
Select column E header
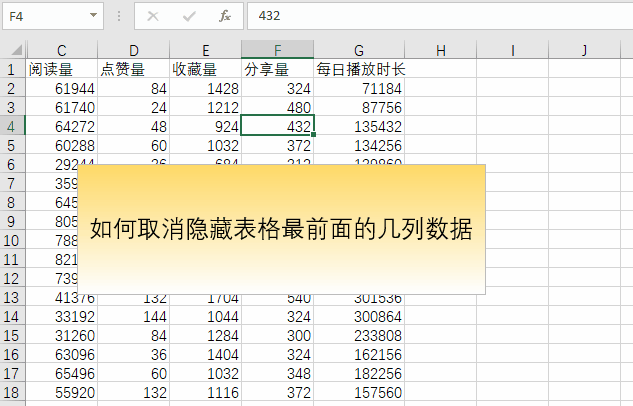coord(205,50)
